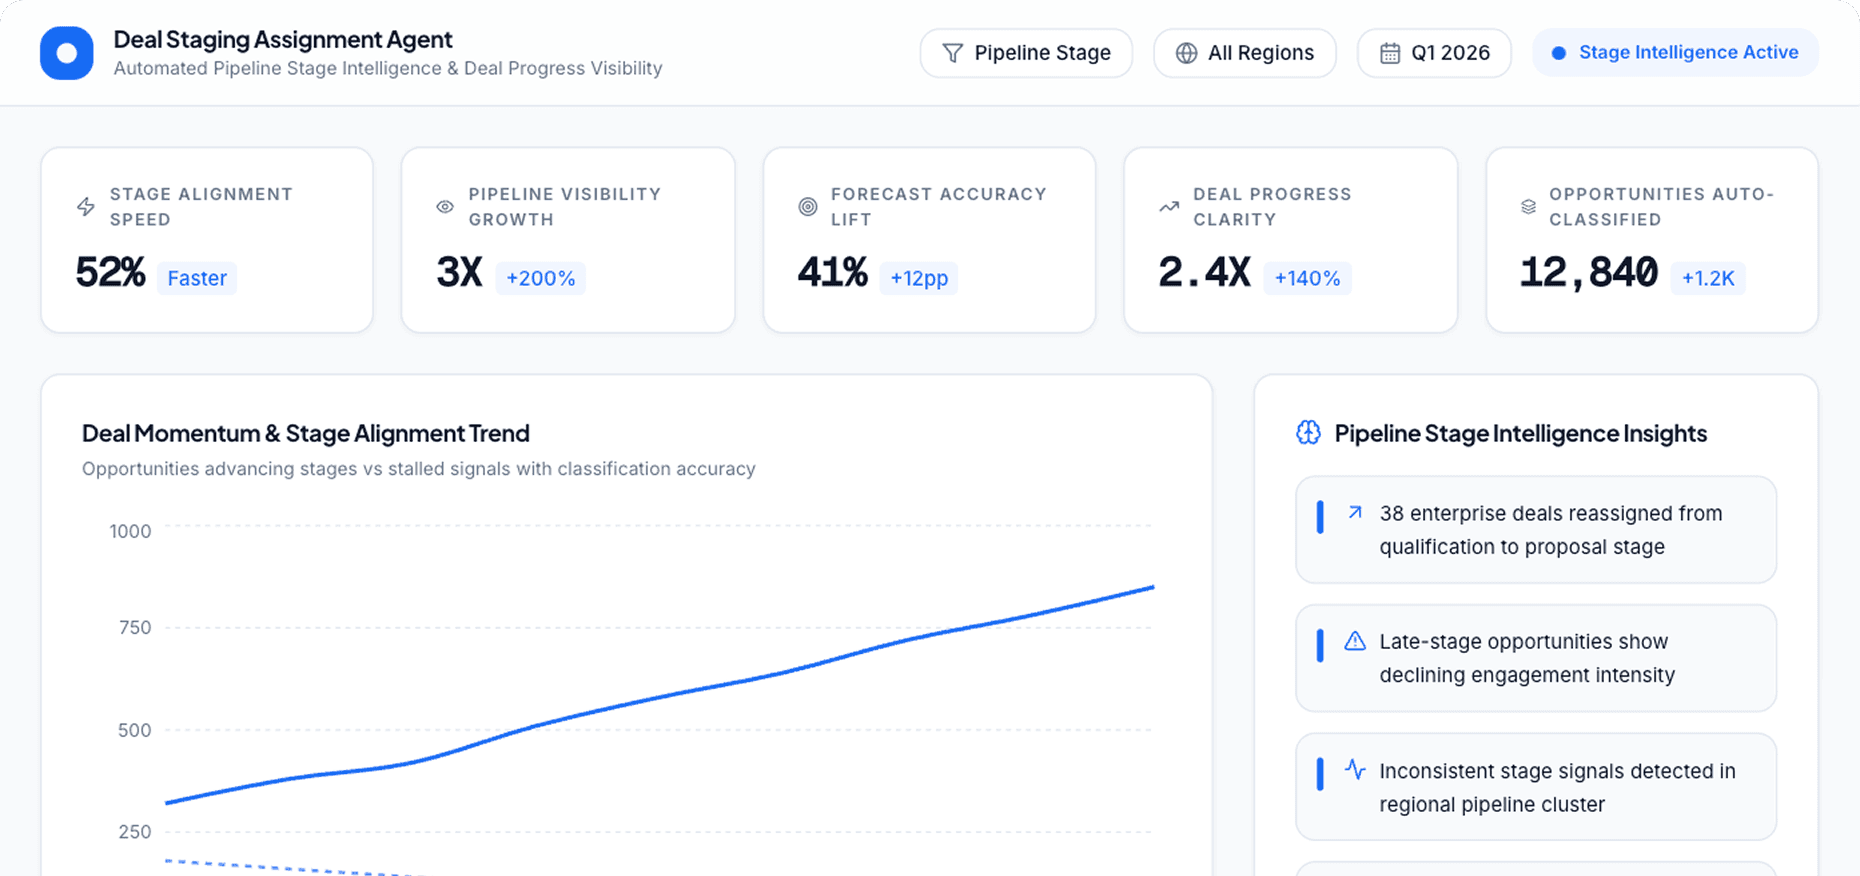Click the 12,840 metric value
This screenshot has height=876, width=1860.
tap(1588, 273)
